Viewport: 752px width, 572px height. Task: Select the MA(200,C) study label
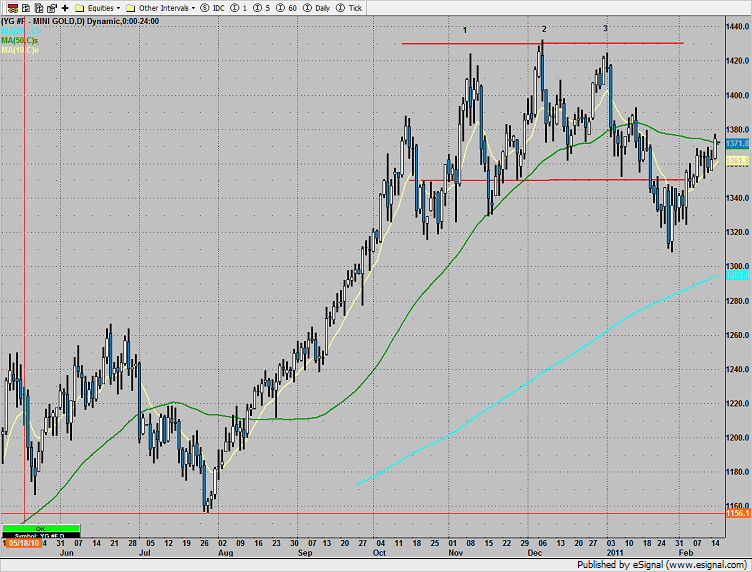coord(22,31)
